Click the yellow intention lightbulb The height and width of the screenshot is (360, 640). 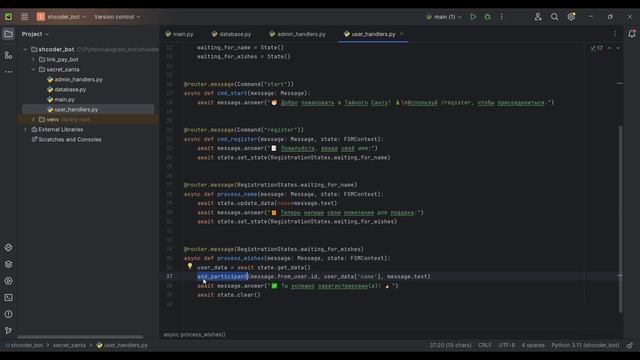click(190, 266)
